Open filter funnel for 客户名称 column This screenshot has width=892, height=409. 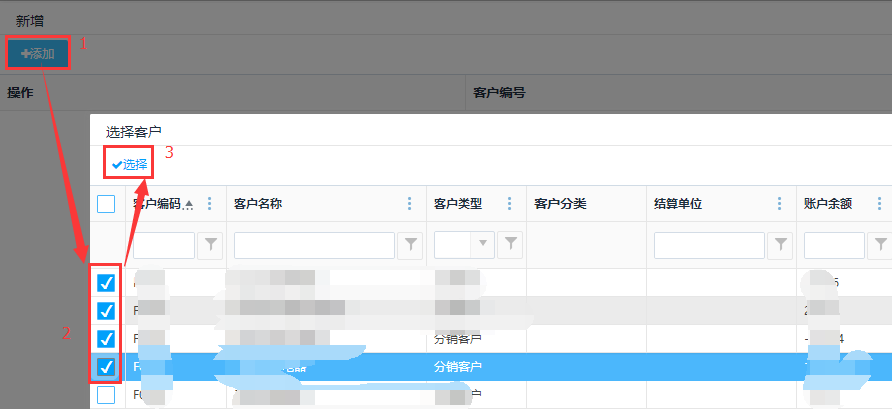412,245
